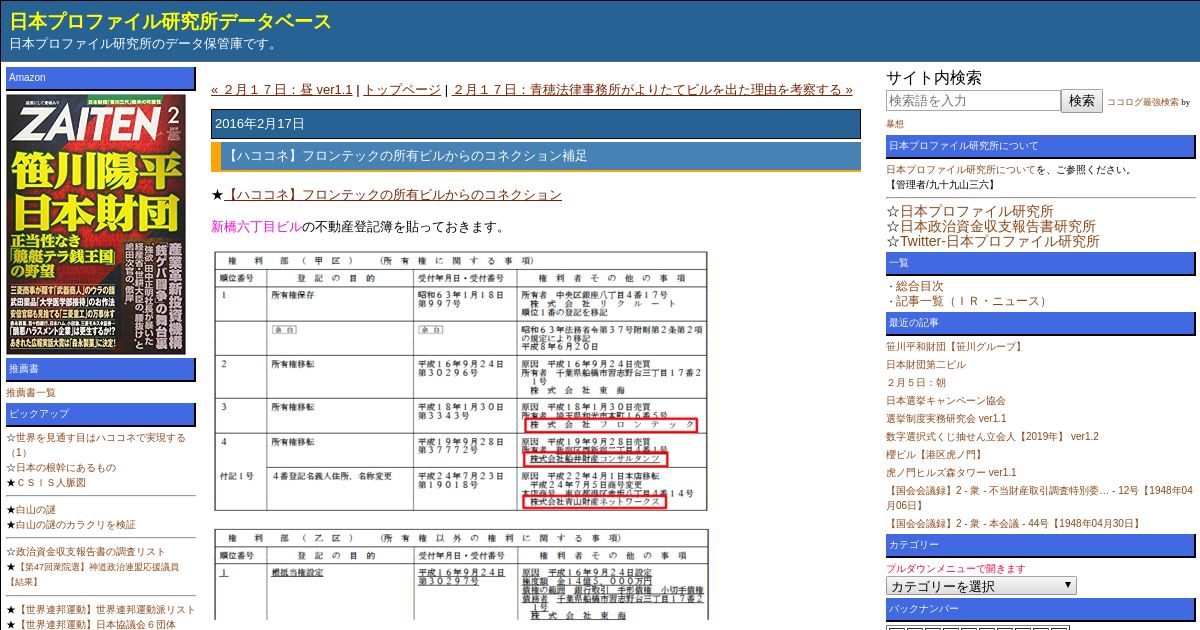Open the linked 【ハココネ】フロンテックの所有ビルからのコネクション article
1200x630 pixels.
(393, 195)
